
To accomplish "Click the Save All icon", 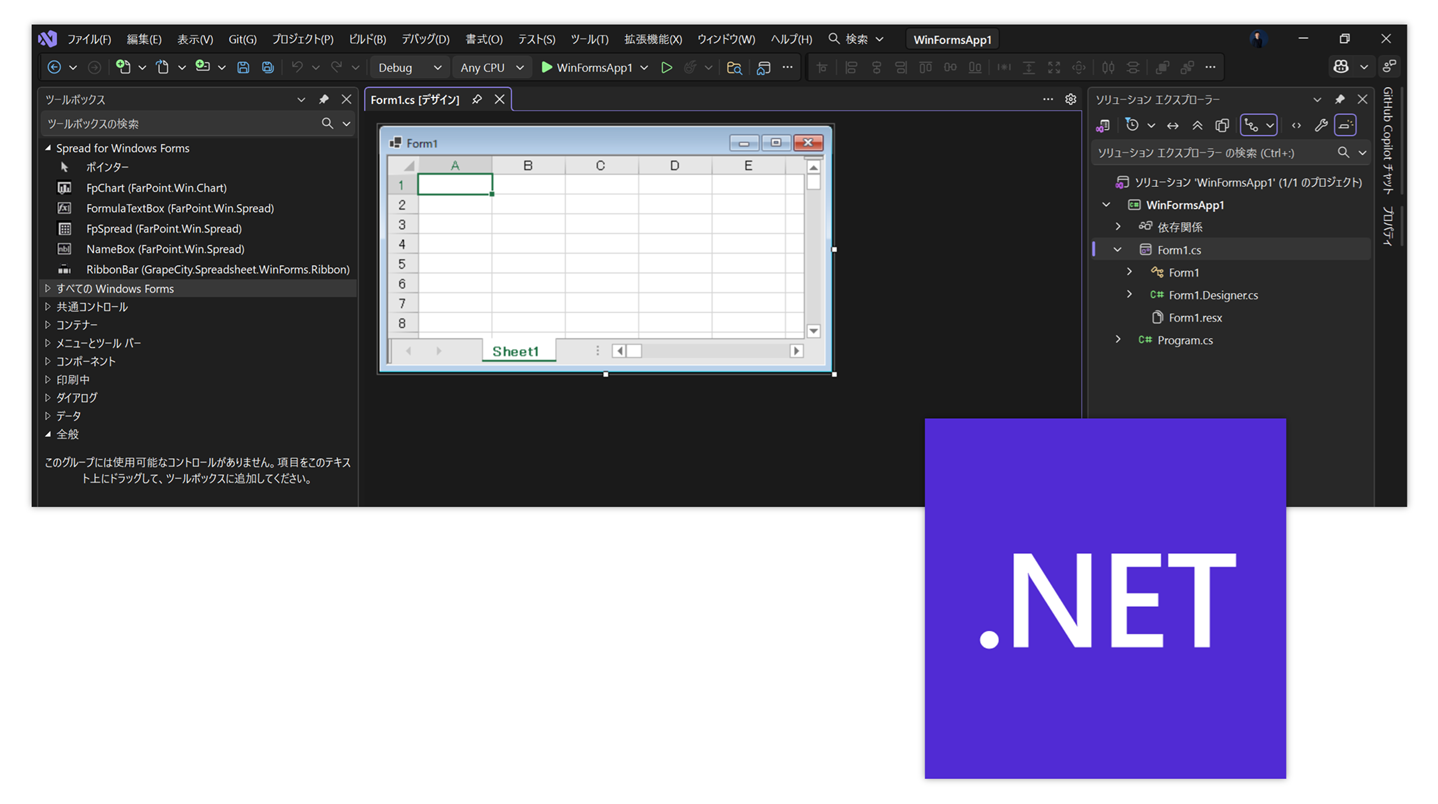I will tap(268, 67).
